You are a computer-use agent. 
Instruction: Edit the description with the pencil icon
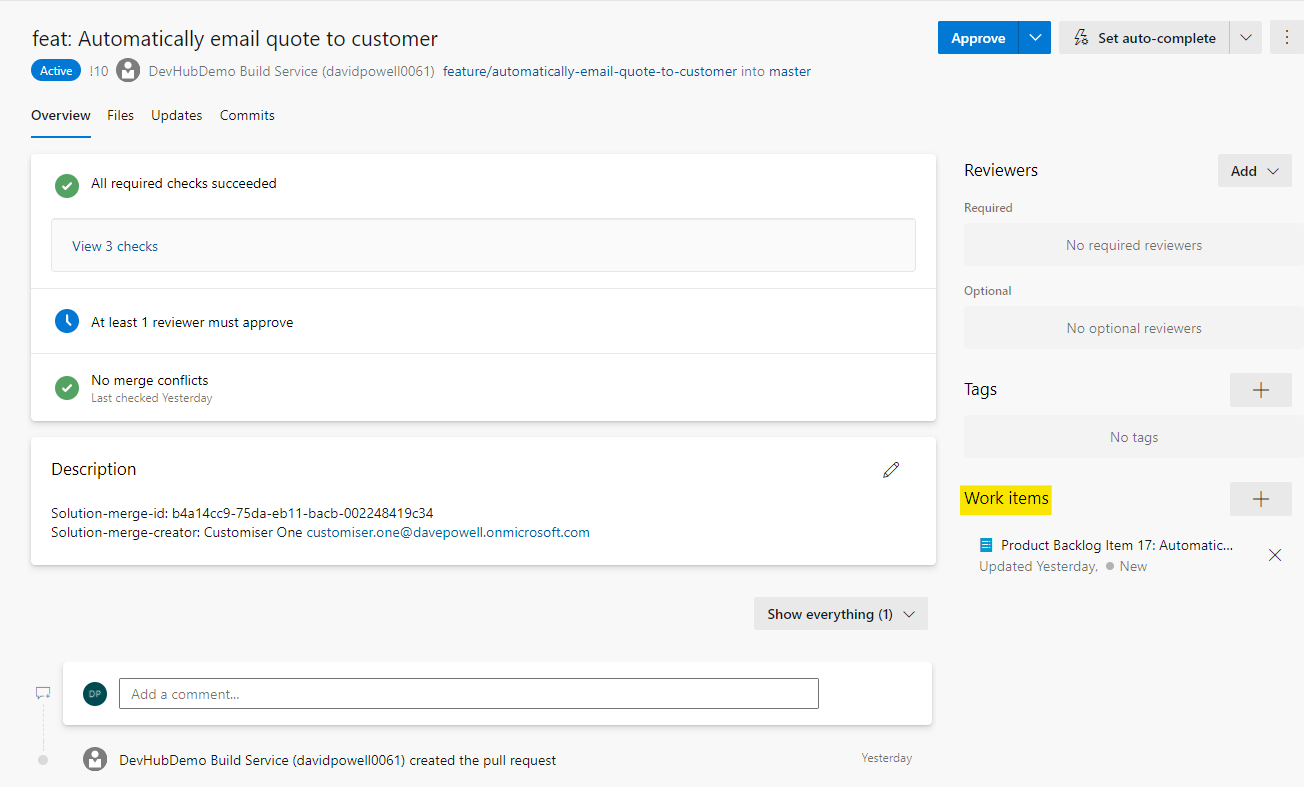tap(891, 469)
